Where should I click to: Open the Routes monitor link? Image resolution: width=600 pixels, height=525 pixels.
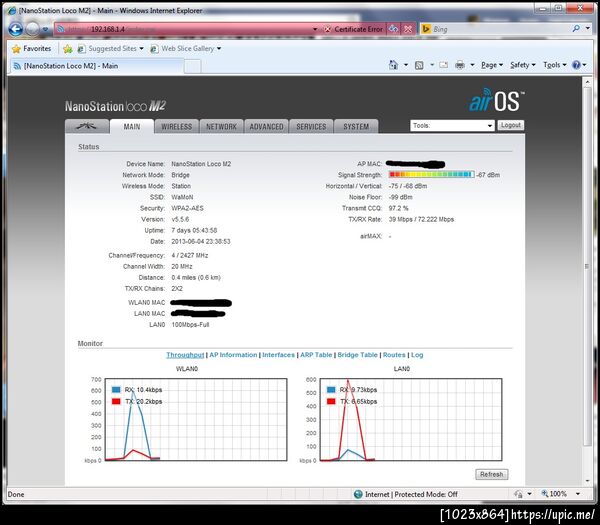394,355
